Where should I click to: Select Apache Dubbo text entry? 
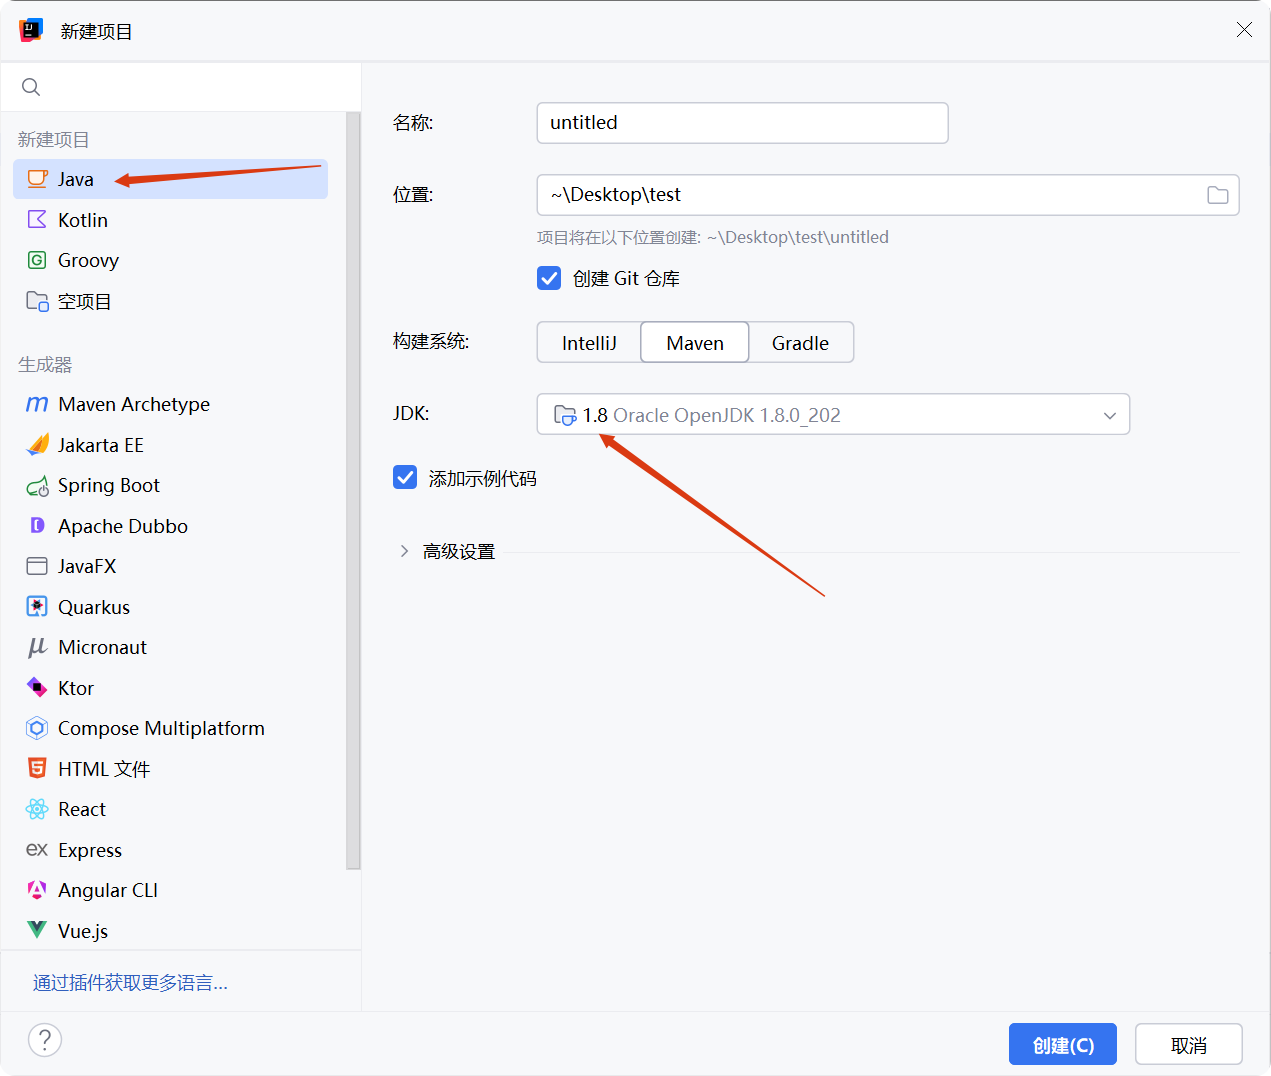tap(123, 526)
